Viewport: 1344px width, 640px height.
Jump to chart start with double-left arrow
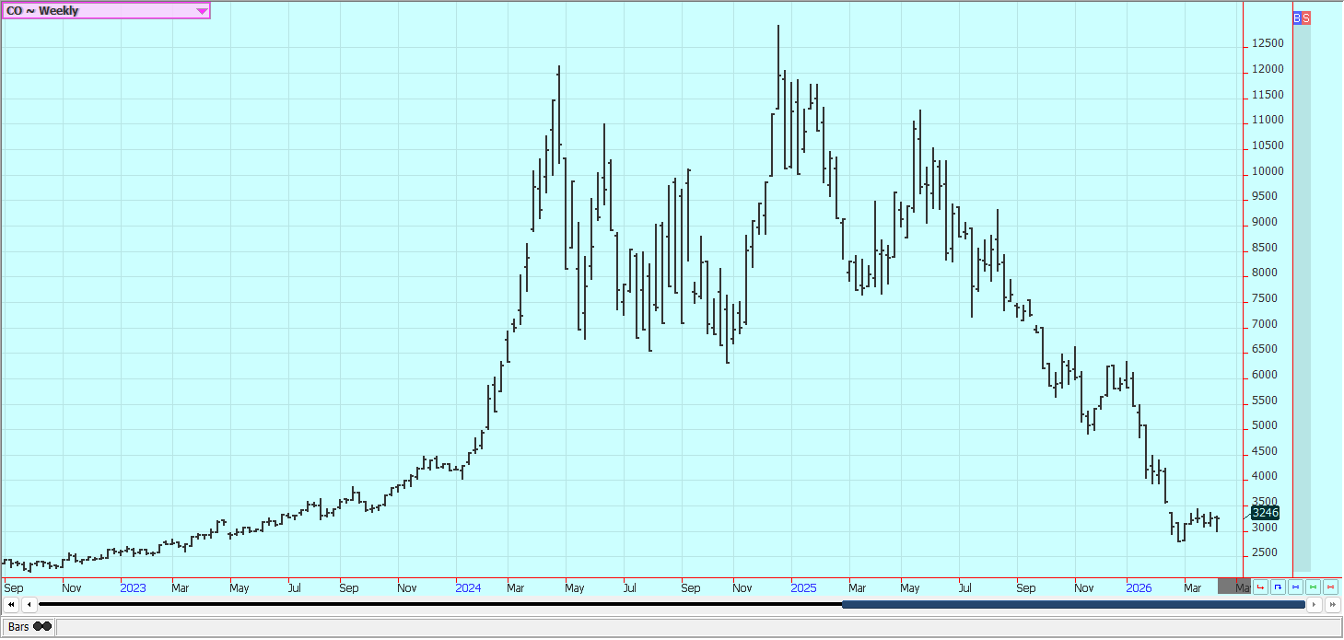pos(11,604)
